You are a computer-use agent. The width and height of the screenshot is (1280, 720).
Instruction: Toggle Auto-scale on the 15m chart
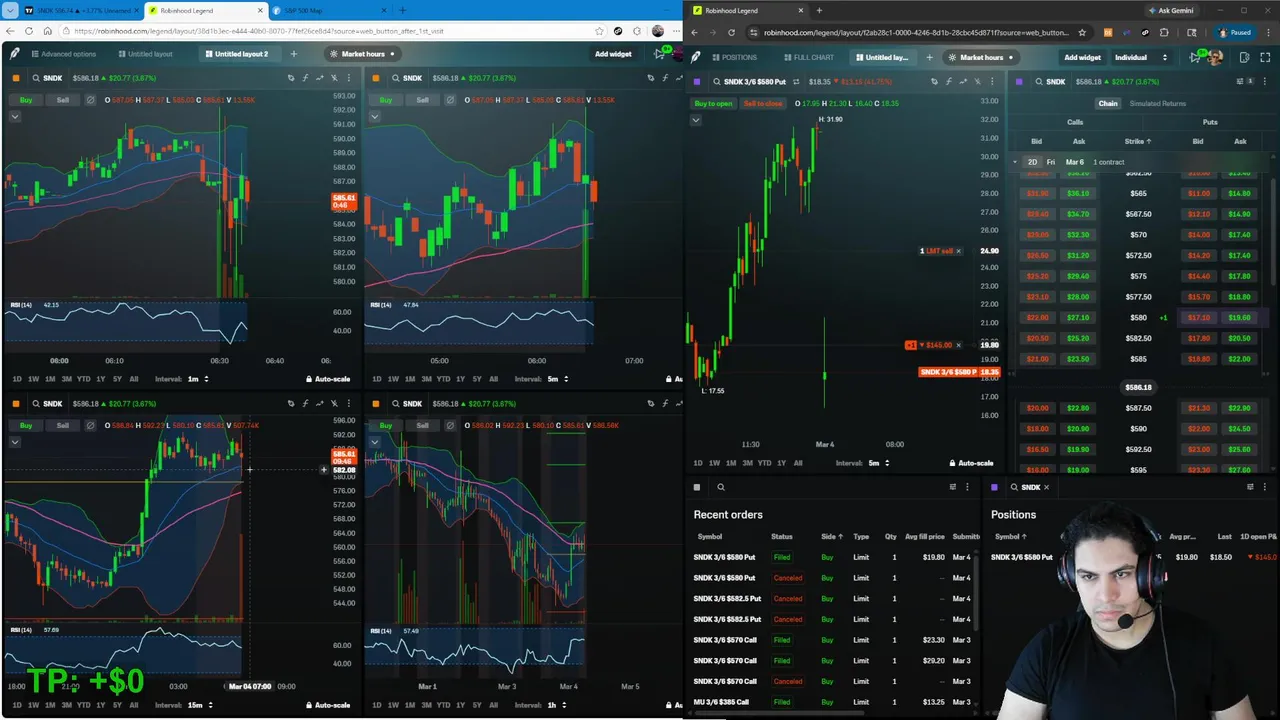point(328,705)
